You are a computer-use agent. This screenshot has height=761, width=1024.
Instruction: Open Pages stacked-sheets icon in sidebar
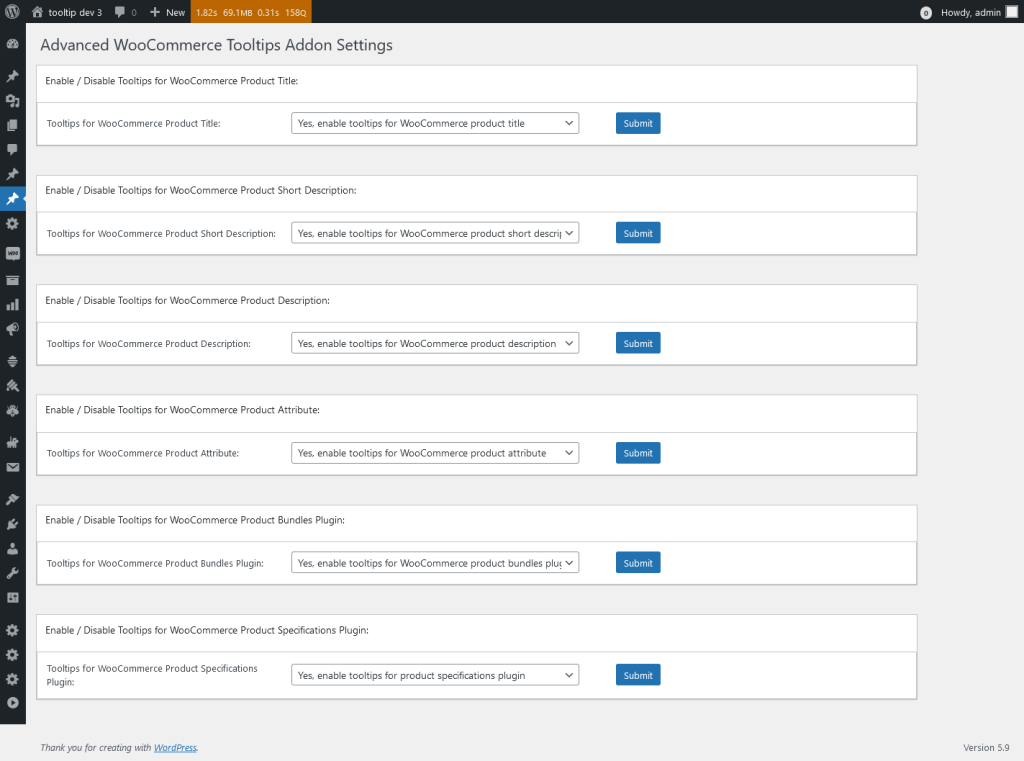(x=12, y=125)
